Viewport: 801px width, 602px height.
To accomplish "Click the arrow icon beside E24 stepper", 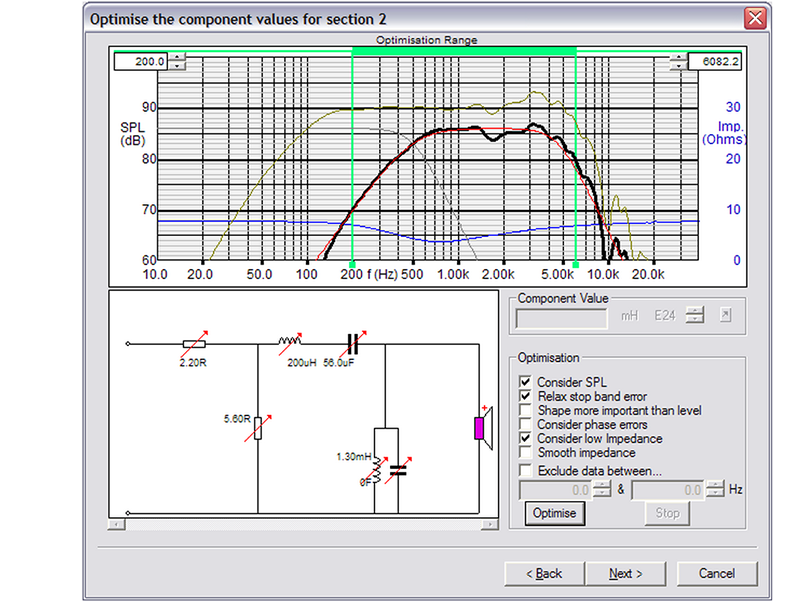I will 727,316.
